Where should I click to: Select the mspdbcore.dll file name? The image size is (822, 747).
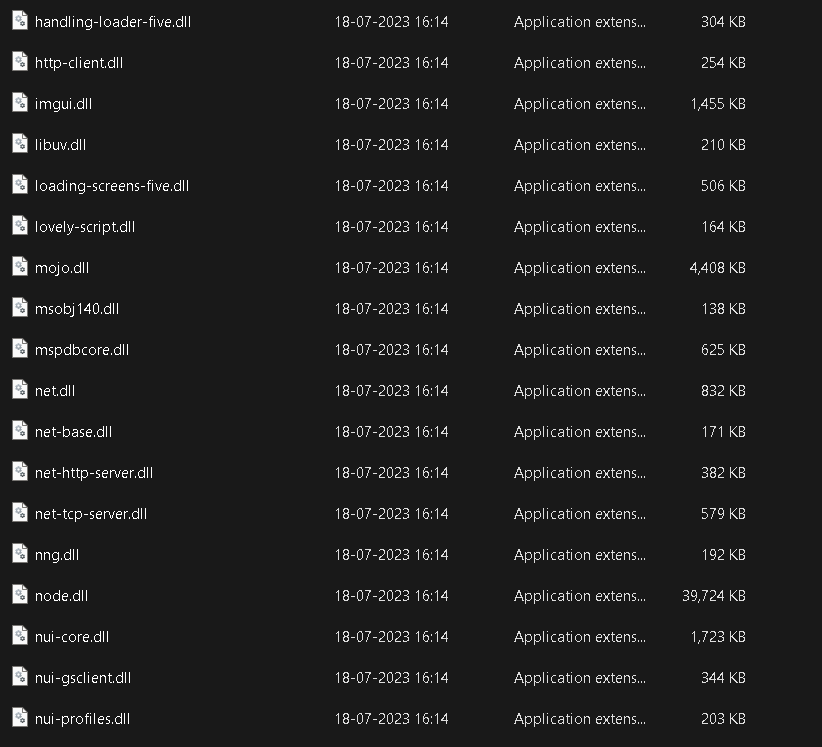coord(82,350)
